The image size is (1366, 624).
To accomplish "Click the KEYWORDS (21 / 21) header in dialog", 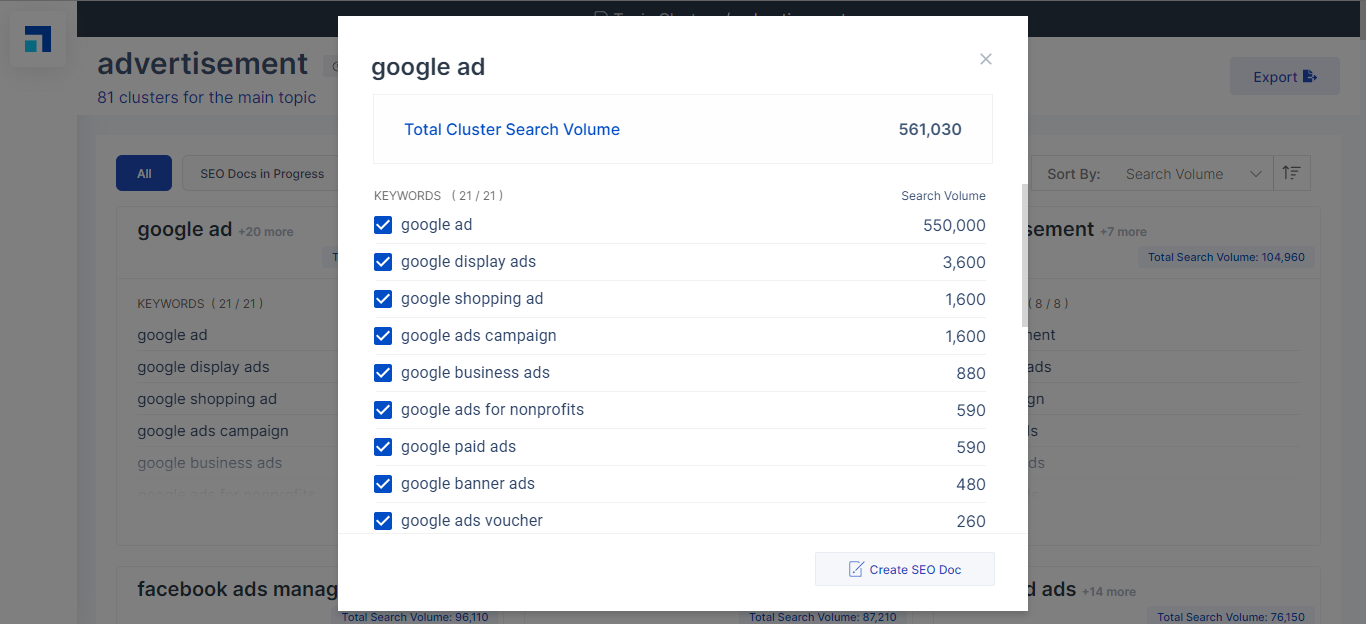I will tap(439, 196).
